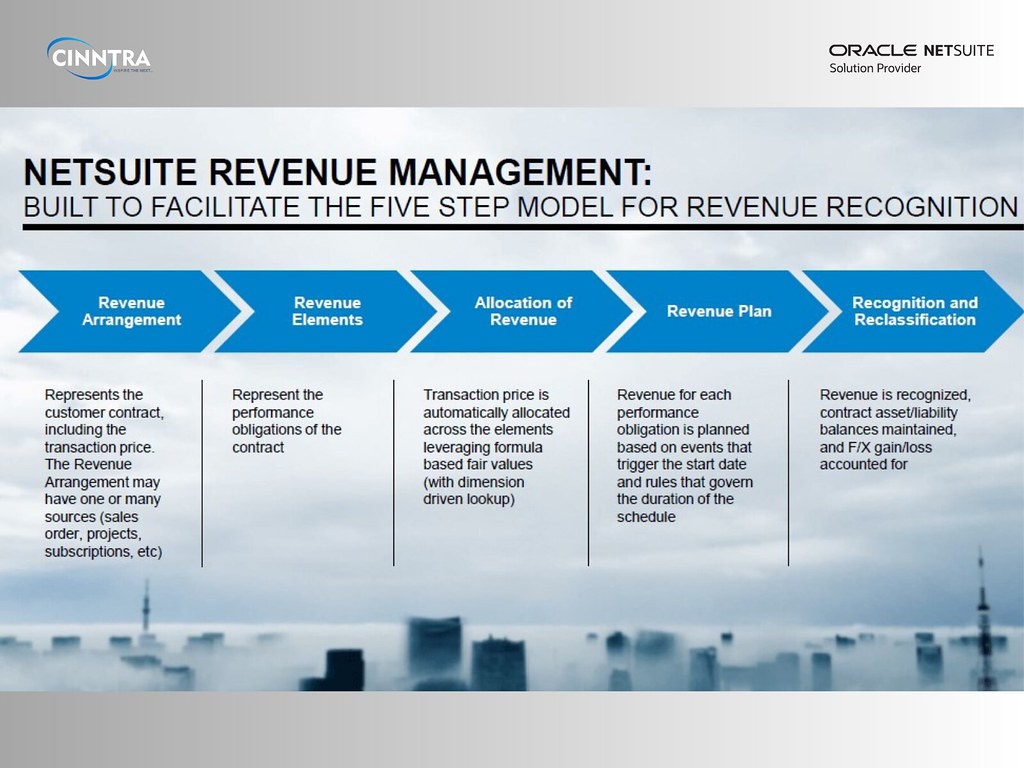The image size is (1024, 768).
Task: Click the Revenue Plan description text
Action: (686, 455)
